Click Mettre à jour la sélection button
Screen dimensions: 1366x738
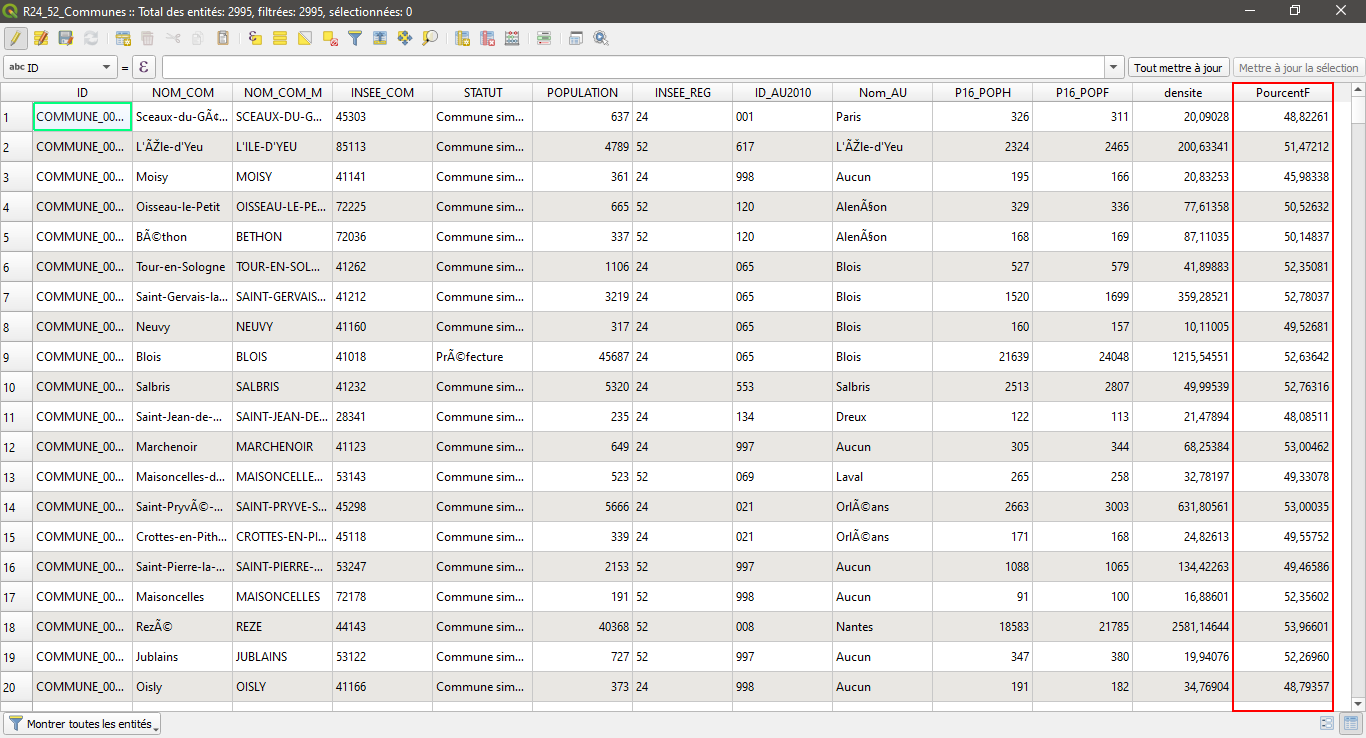[x=1298, y=68]
